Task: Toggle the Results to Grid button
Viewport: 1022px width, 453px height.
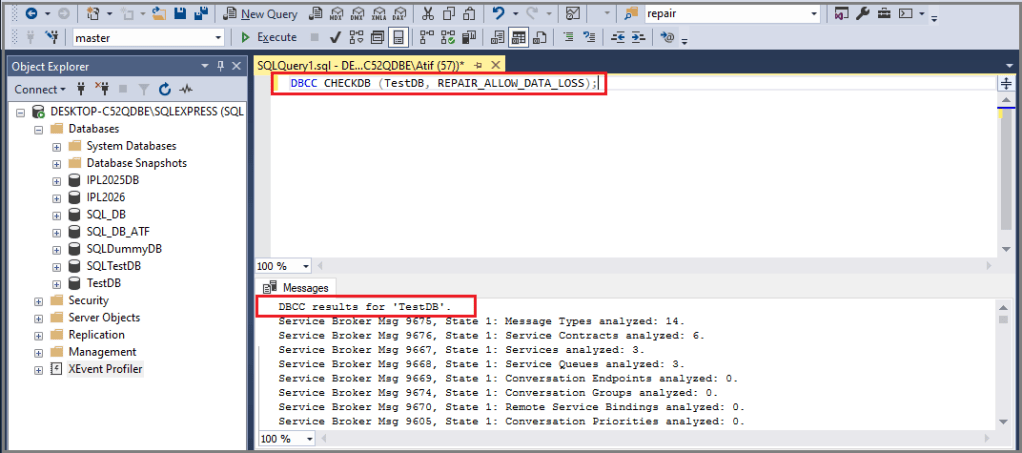Action: [518, 37]
